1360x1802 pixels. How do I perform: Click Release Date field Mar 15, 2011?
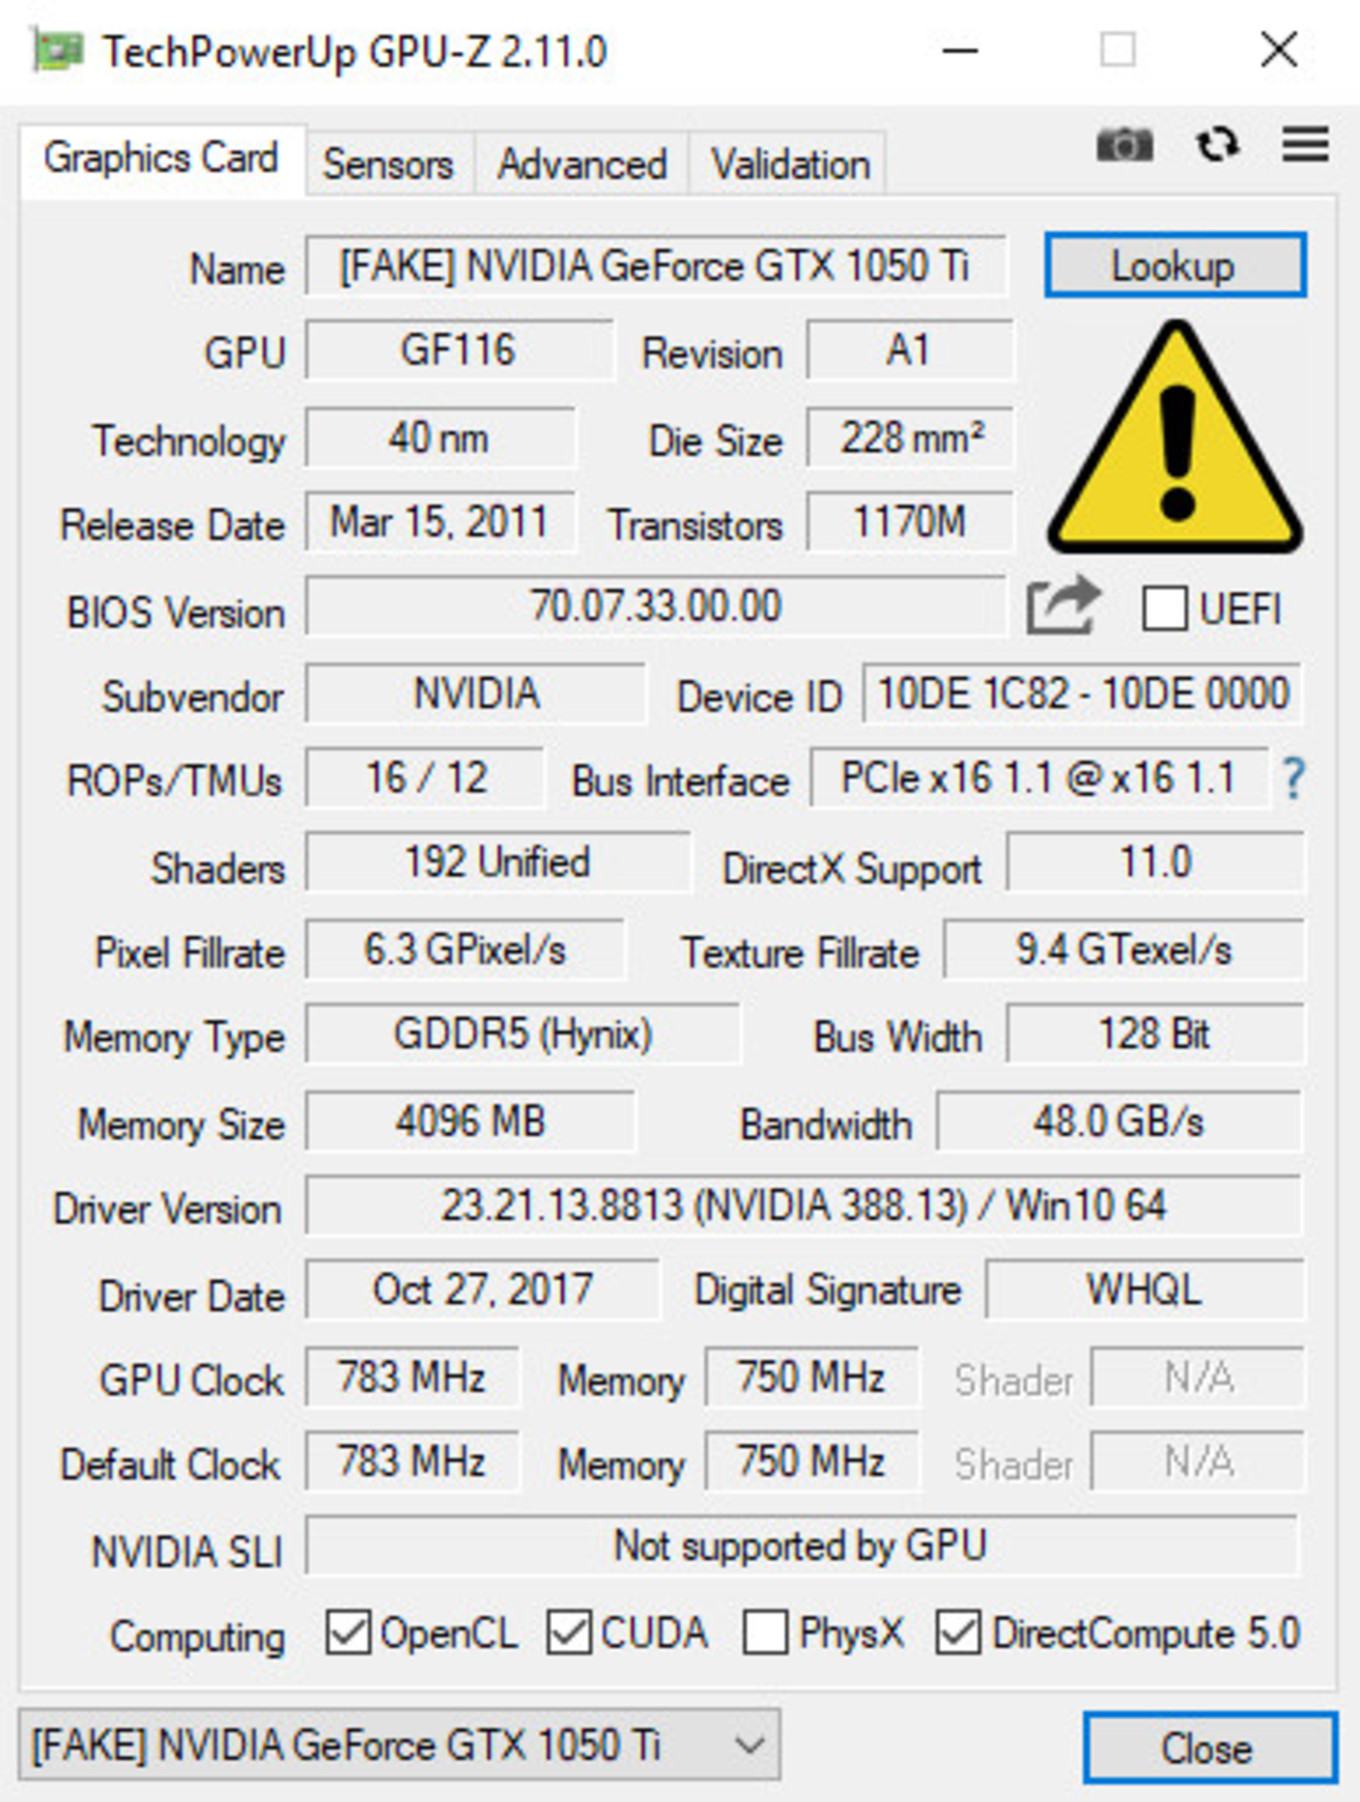tap(440, 522)
